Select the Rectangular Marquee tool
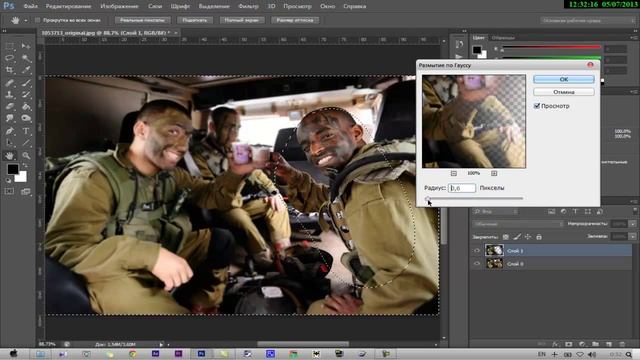 (x=9, y=46)
